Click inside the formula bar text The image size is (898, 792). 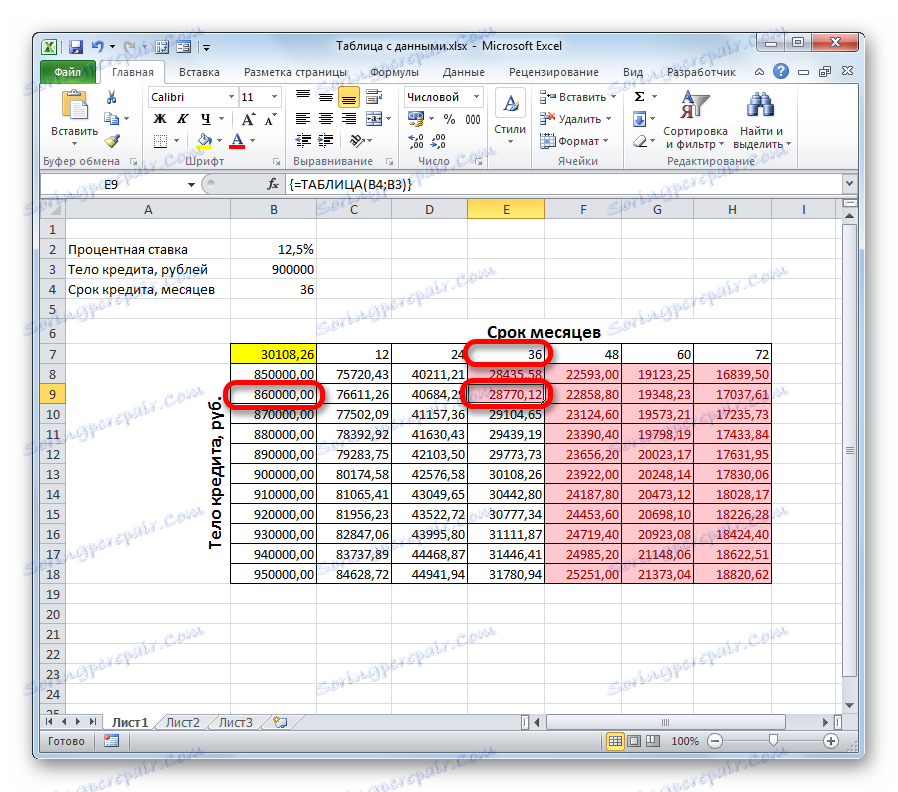click(x=350, y=184)
